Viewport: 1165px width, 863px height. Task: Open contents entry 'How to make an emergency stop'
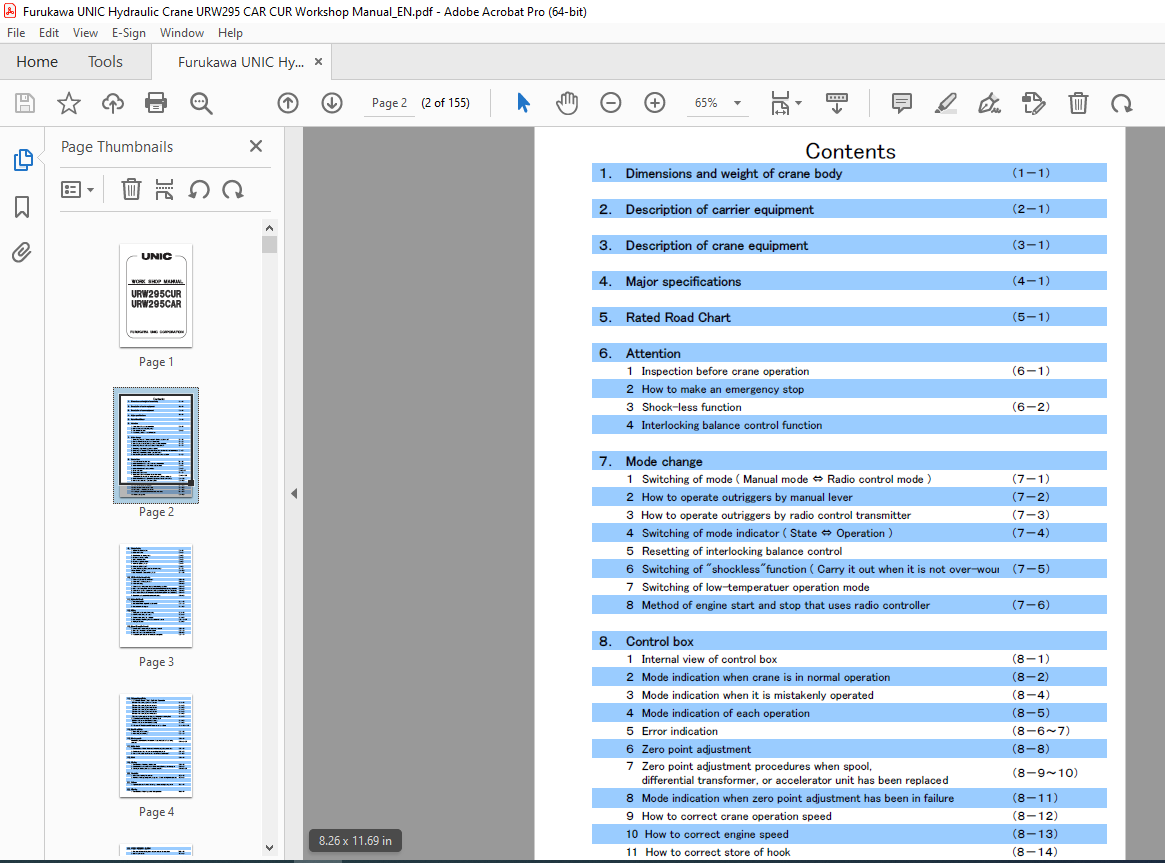[849, 389]
